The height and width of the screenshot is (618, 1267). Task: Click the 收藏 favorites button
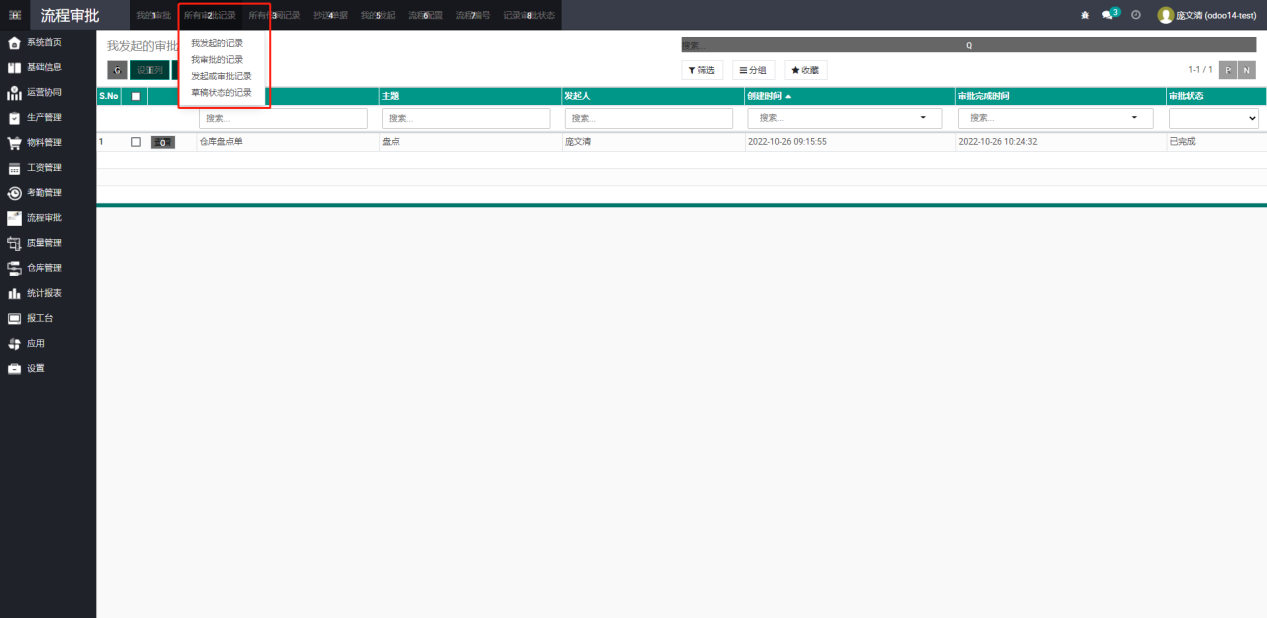tap(805, 70)
